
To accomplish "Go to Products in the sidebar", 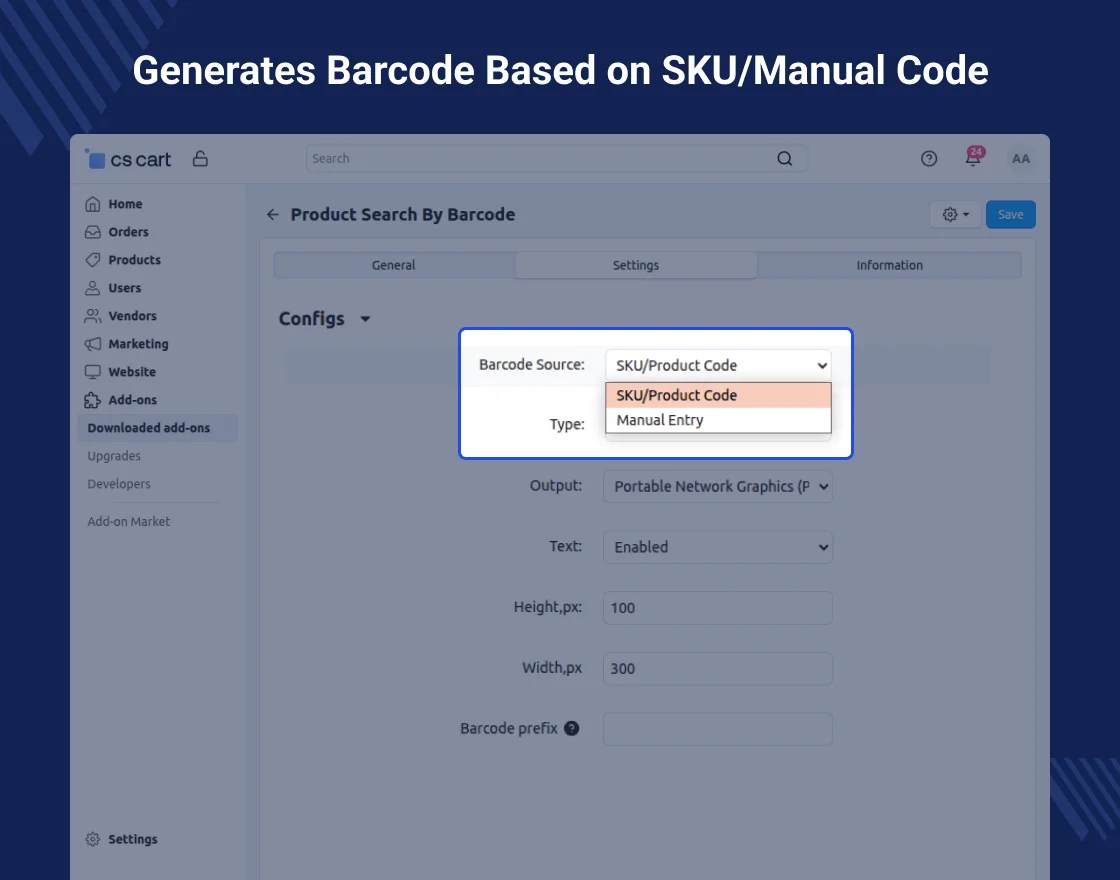I will [134, 260].
